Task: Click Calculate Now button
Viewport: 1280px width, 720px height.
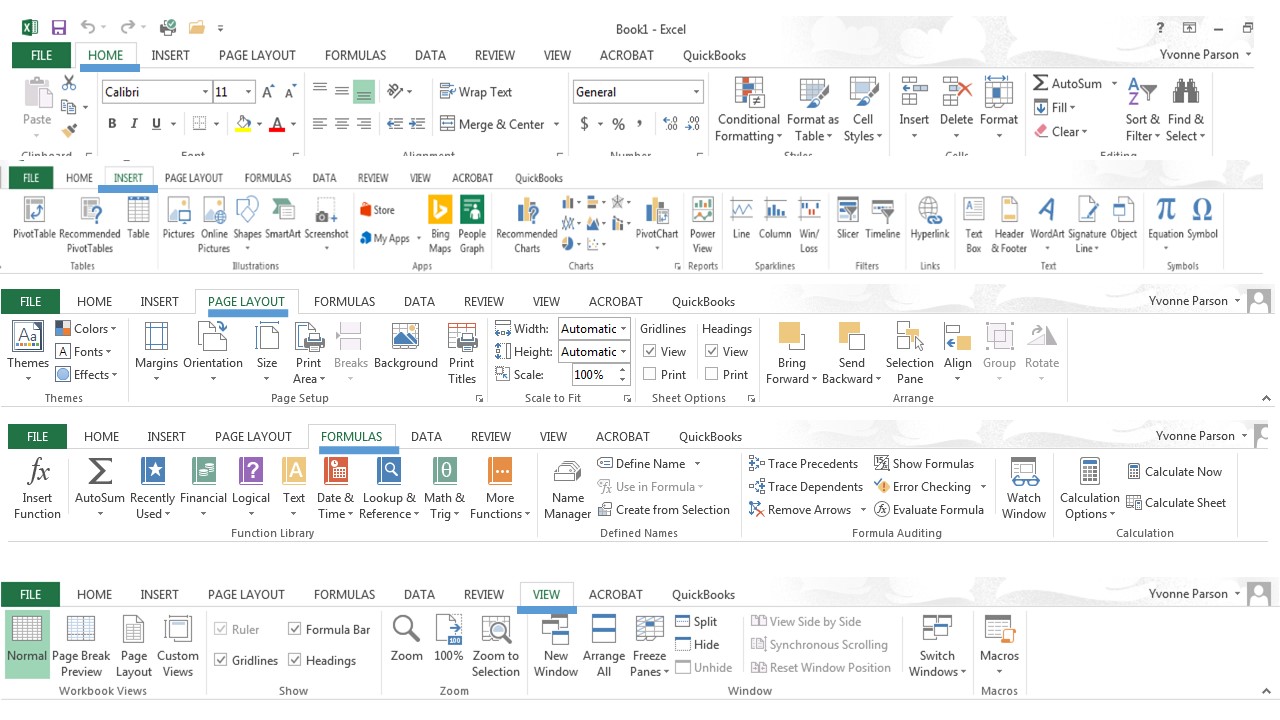Action: coord(1174,471)
